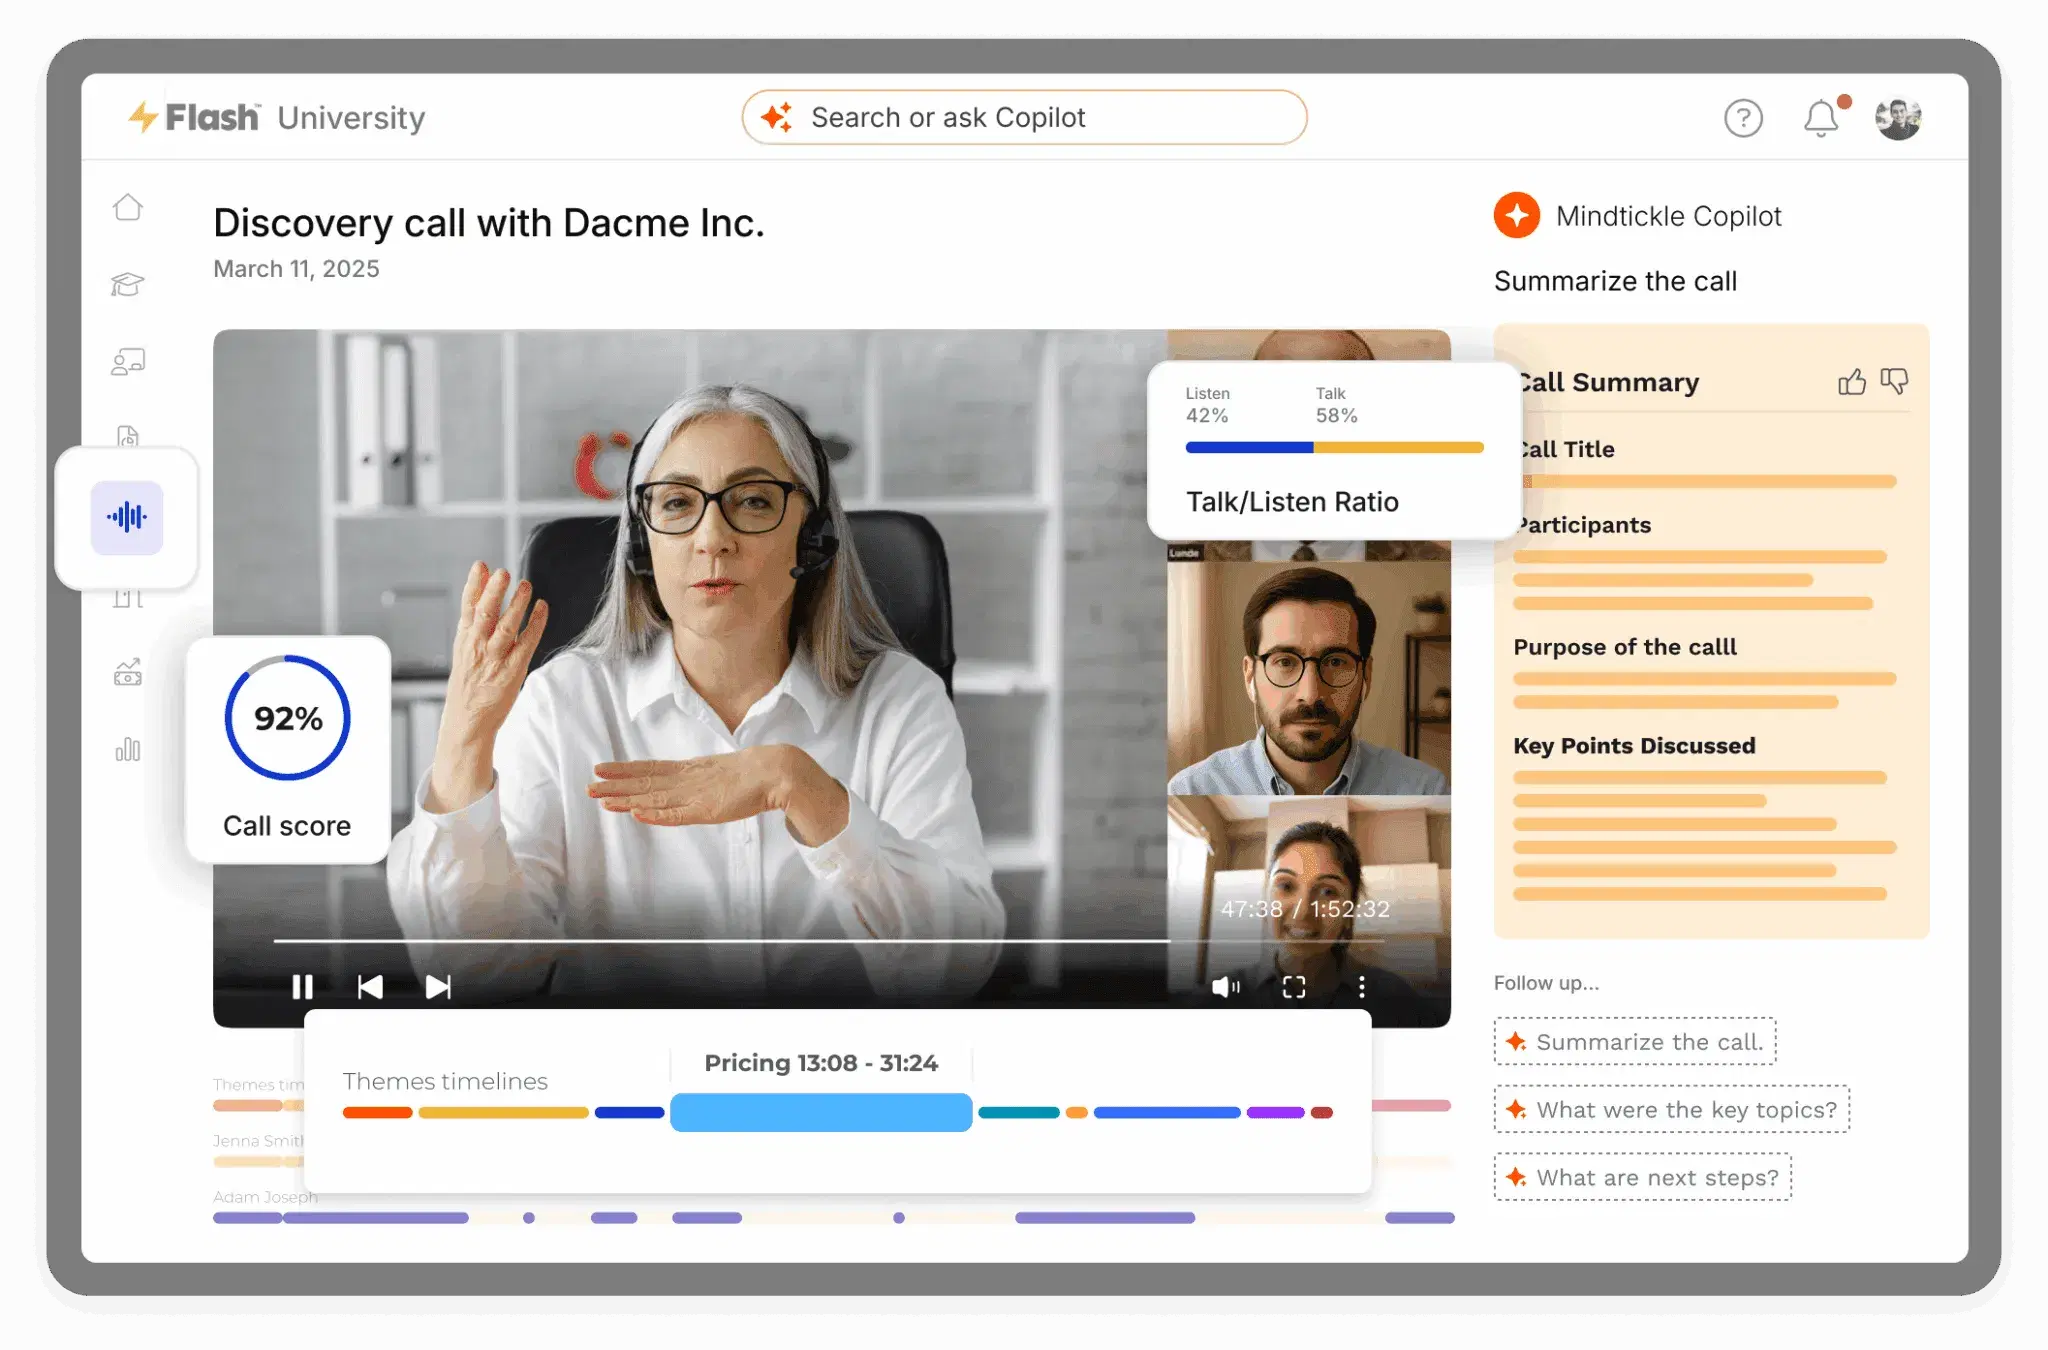Click the 'Summarize the call' follow-up chip
This screenshot has height=1350, width=2048.
click(1634, 1041)
